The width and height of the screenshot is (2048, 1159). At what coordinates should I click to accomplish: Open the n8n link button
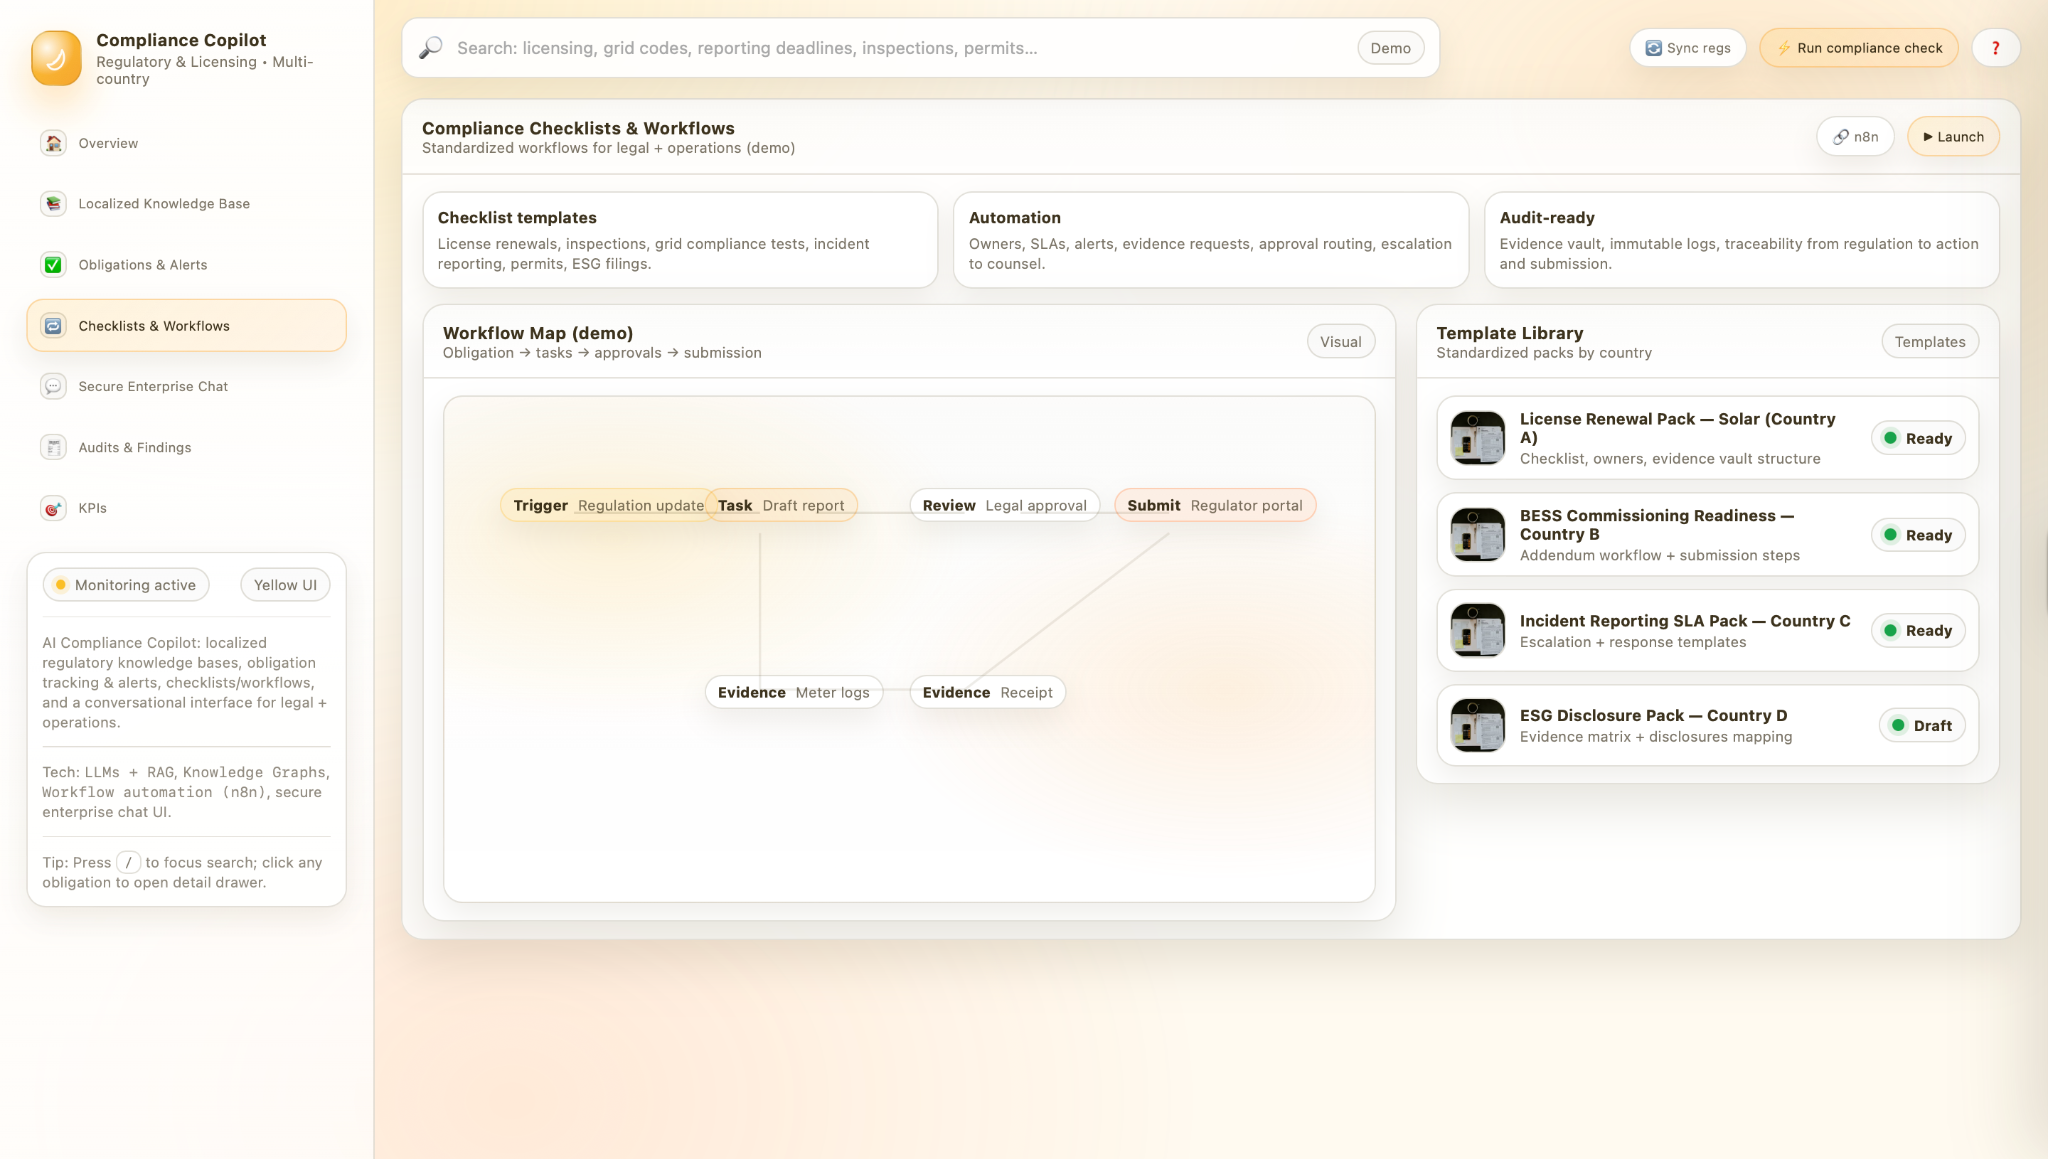pyautogui.click(x=1855, y=137)
